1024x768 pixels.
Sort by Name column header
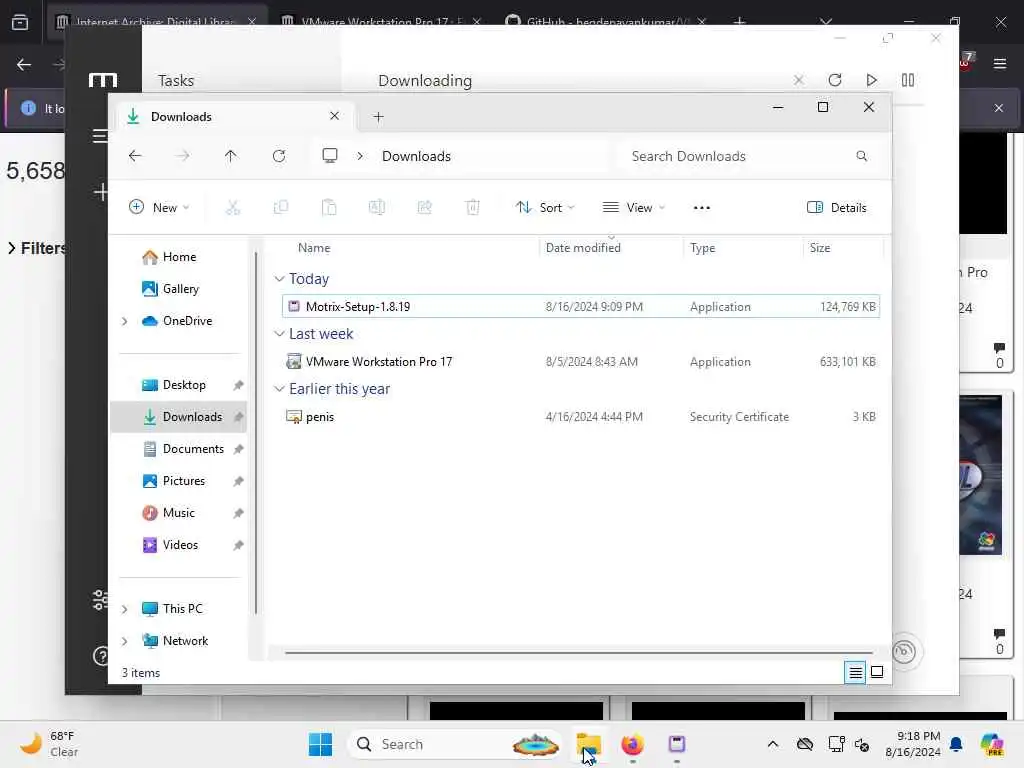click(313, 248)
